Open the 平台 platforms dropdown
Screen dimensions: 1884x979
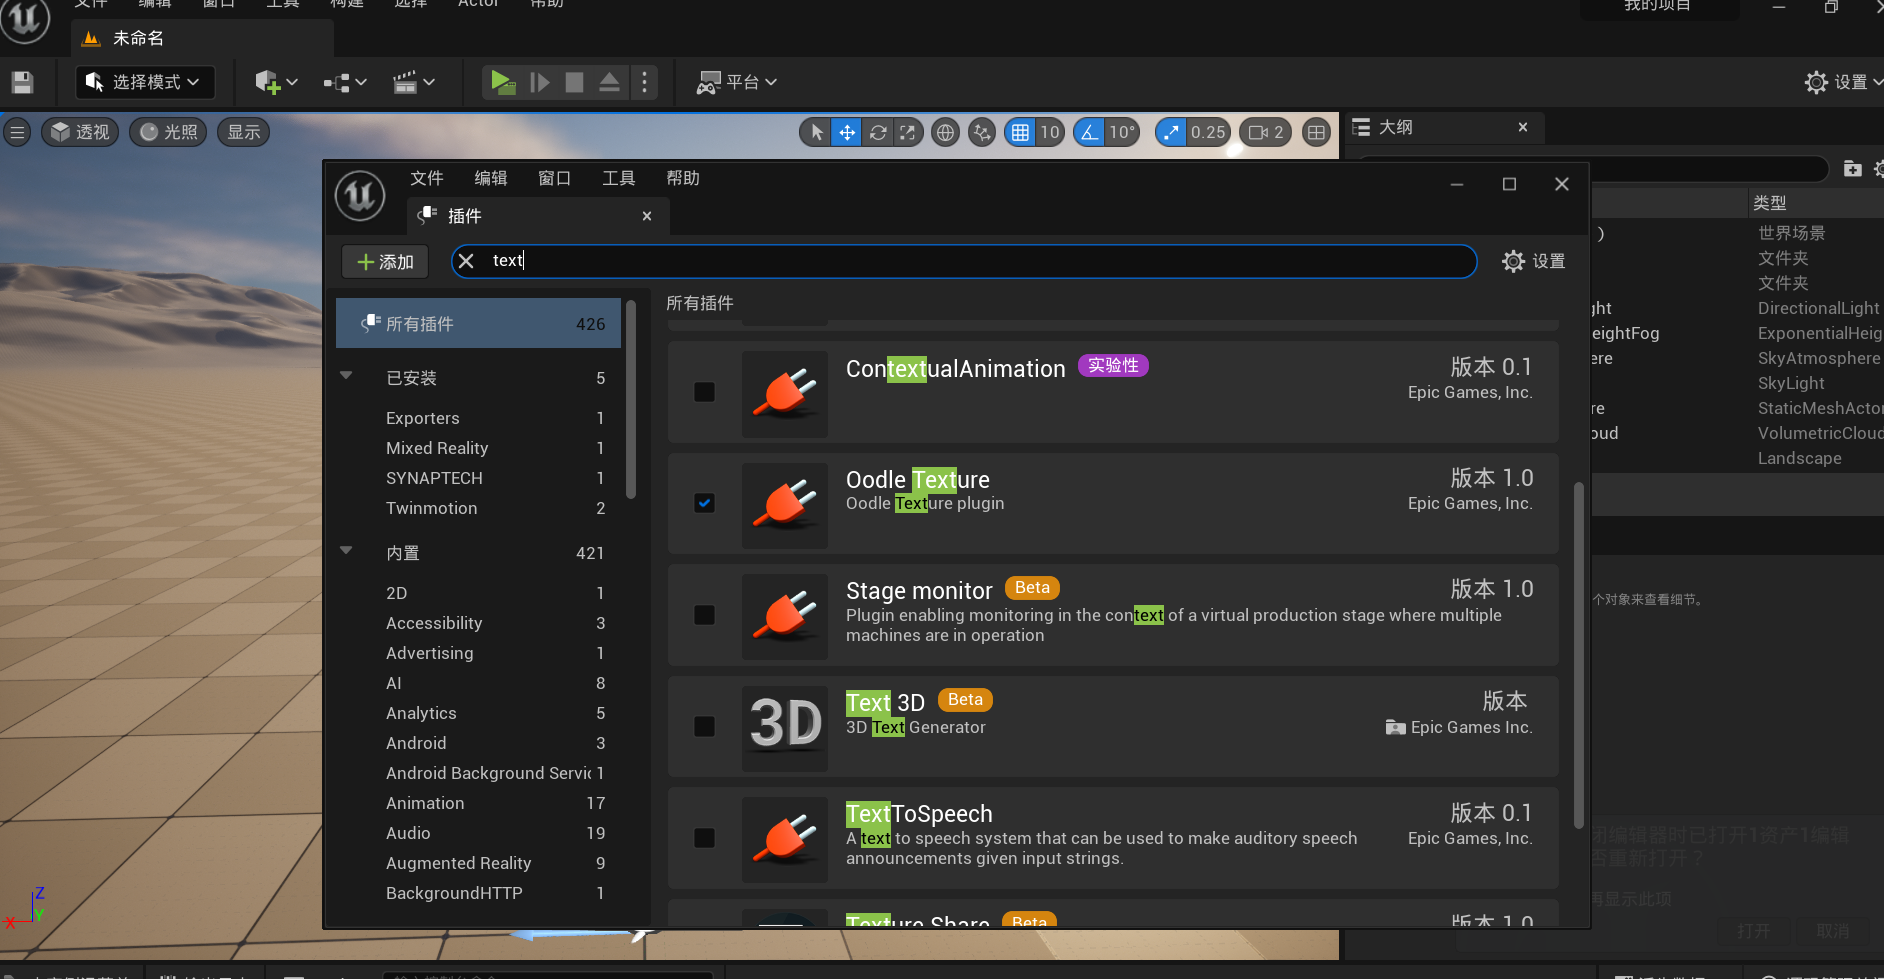[737, 82]
